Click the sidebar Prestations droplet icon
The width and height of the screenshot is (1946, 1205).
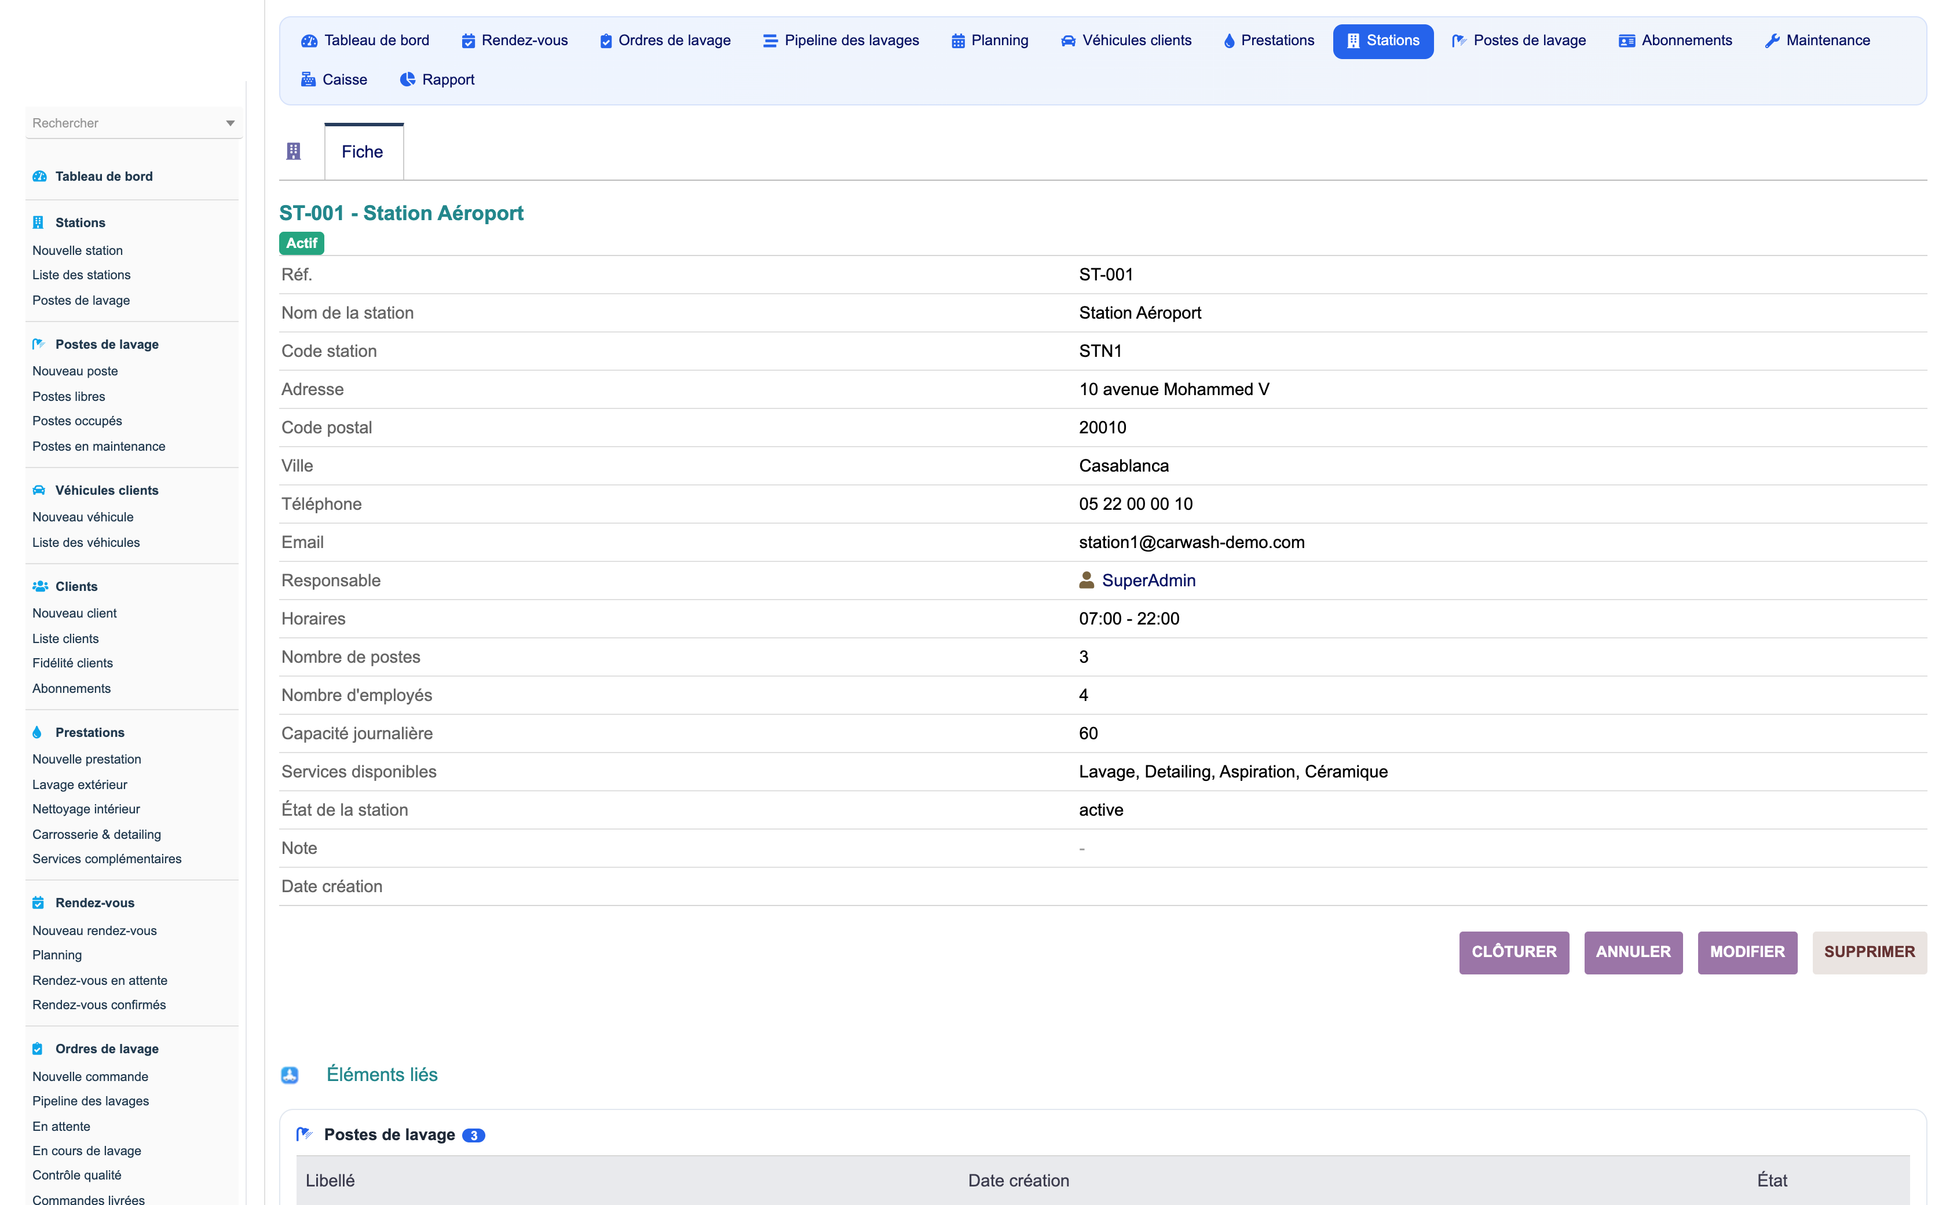coord(37,732)
